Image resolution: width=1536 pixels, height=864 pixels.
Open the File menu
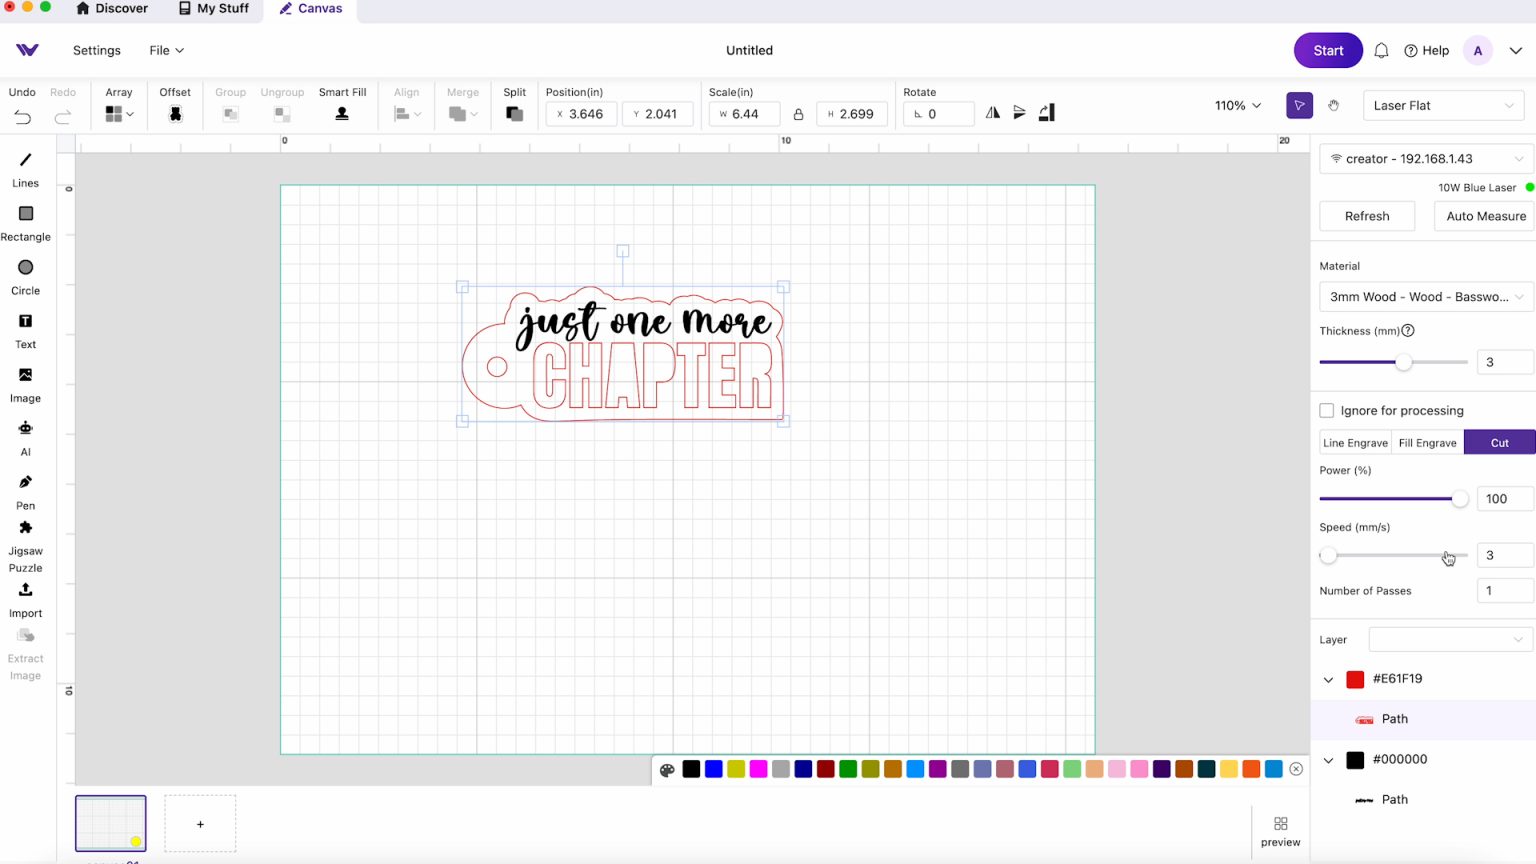(x=166, y=50)
